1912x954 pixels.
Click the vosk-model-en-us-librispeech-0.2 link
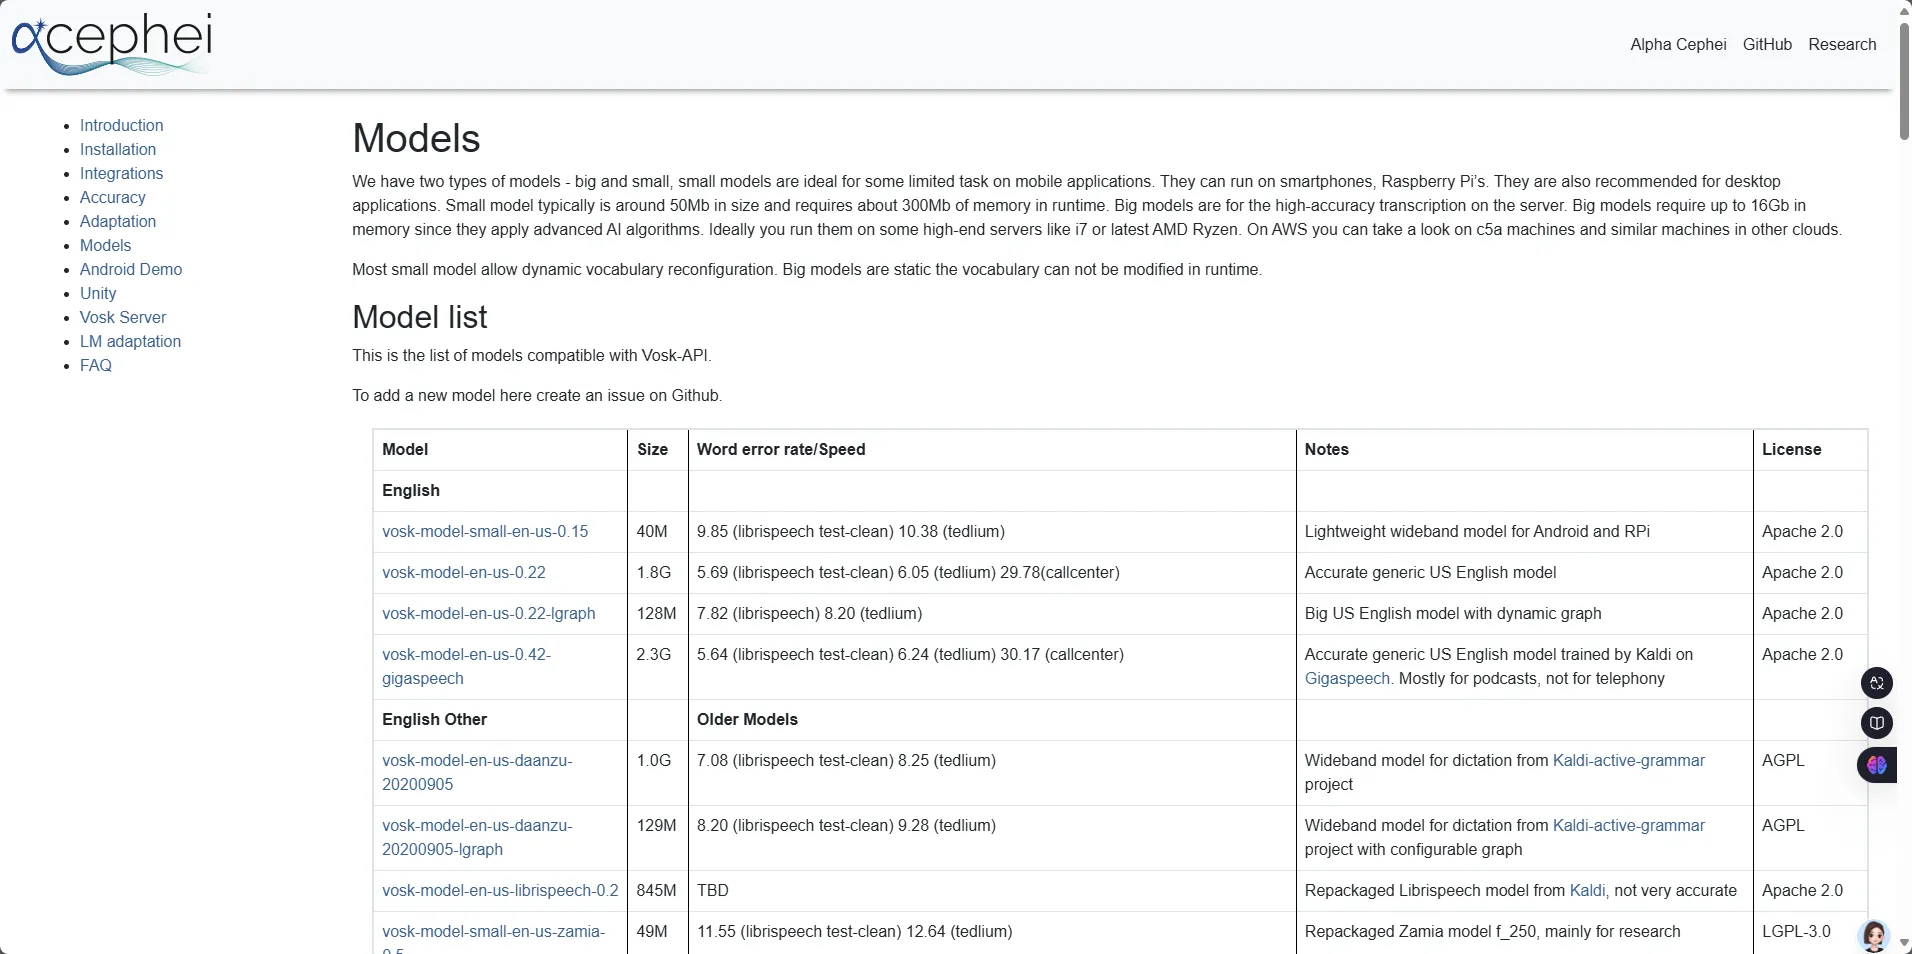(x=500, y=890)
